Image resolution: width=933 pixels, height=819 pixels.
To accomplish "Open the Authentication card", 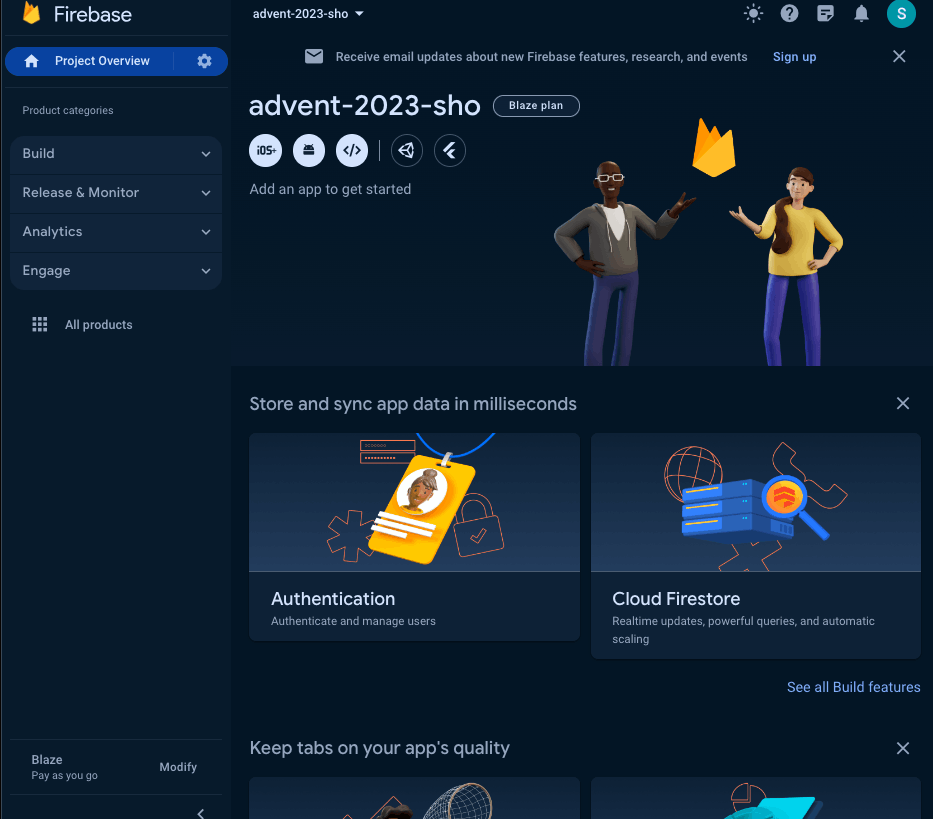I will coord(414,537).
